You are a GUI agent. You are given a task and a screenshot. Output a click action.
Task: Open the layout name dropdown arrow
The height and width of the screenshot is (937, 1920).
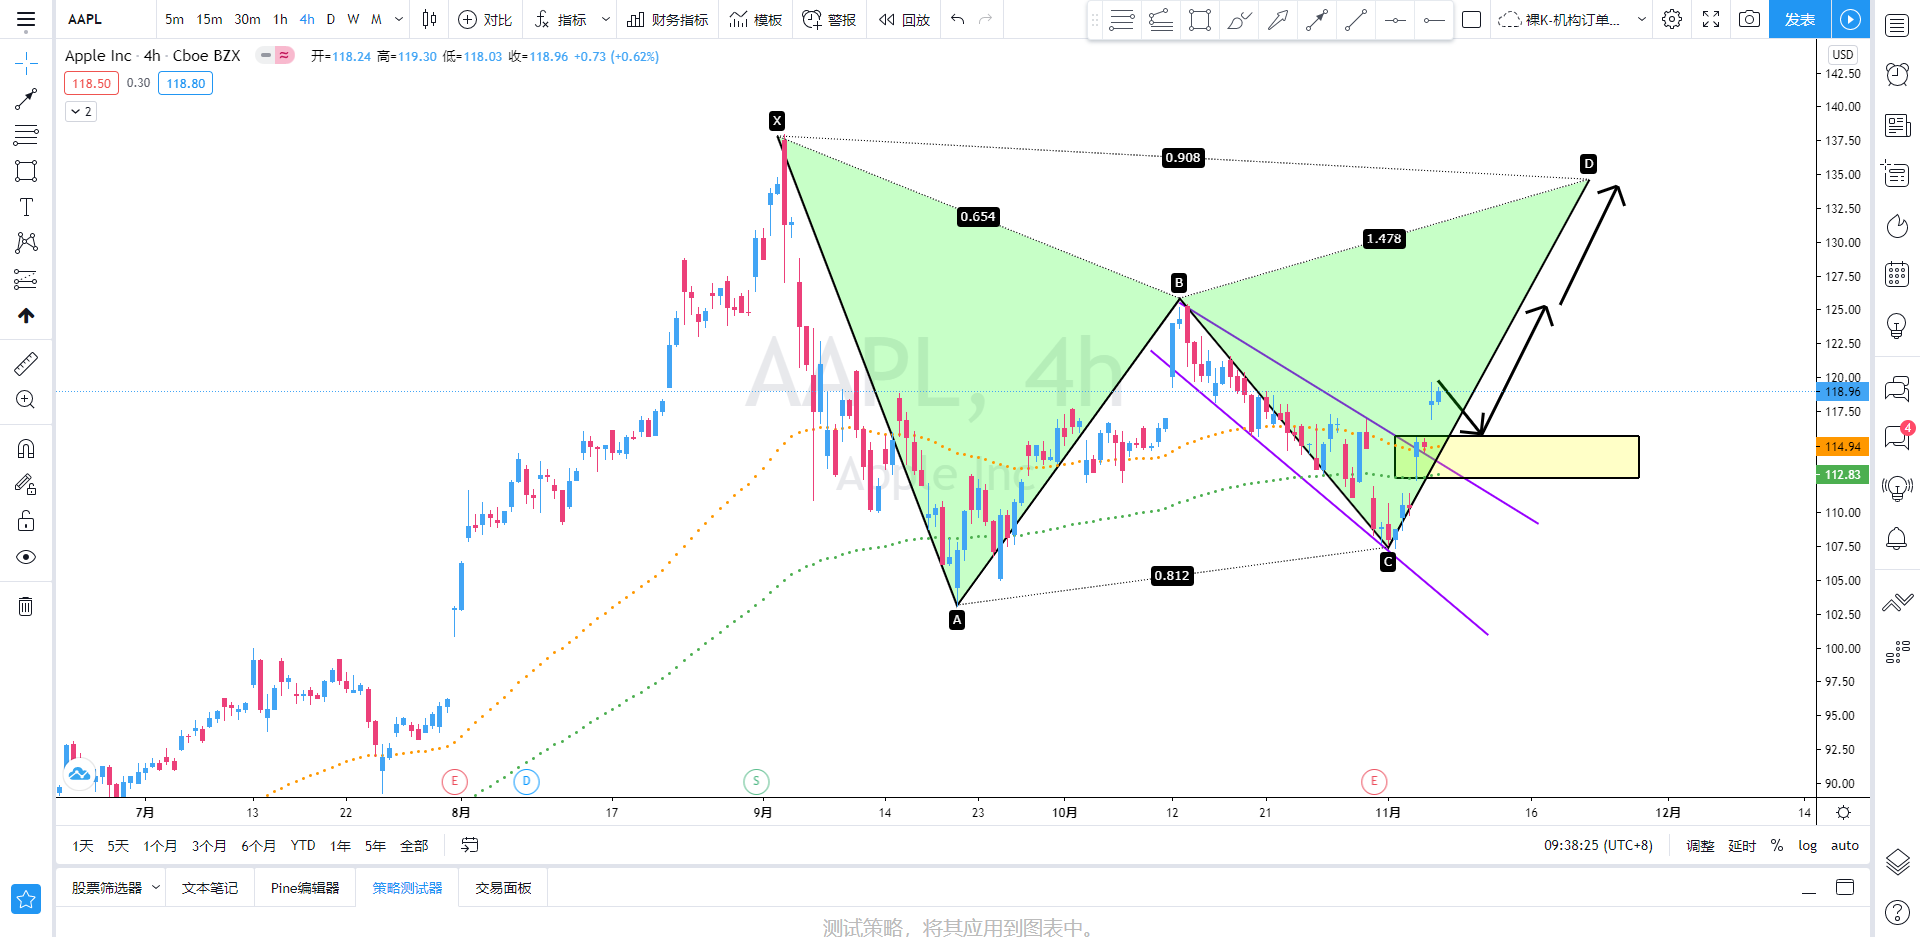pyautogui.click(x=1641, y=19)
